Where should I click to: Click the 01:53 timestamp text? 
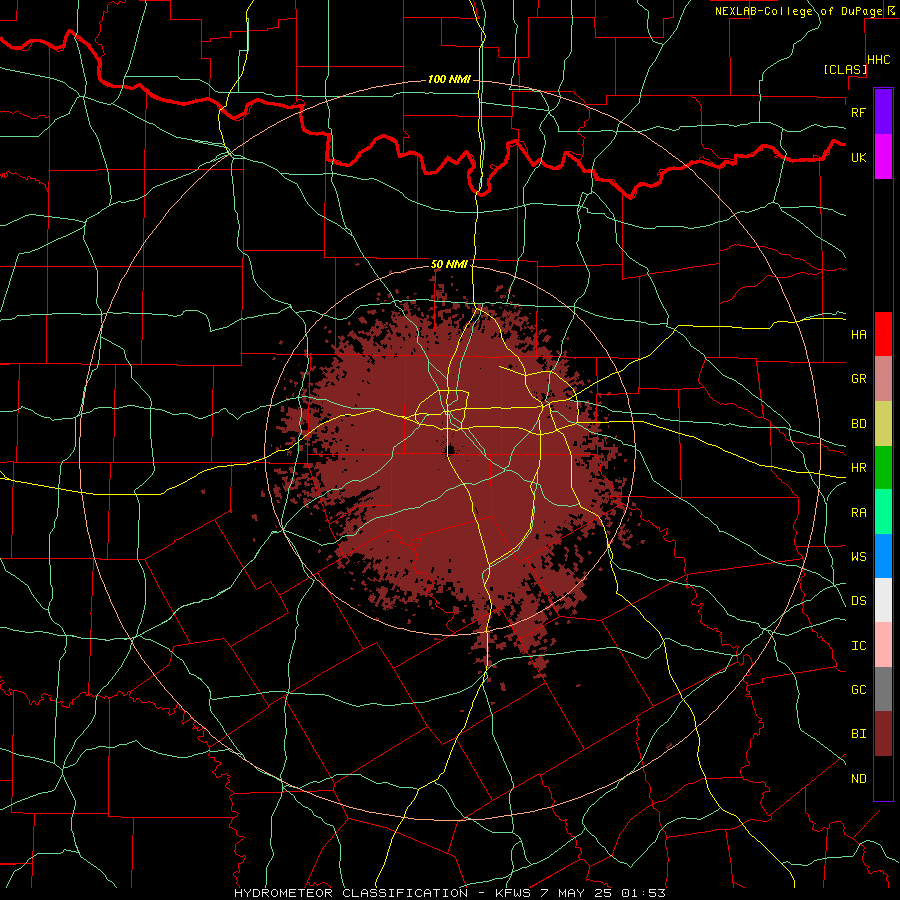tap(643, 893)
